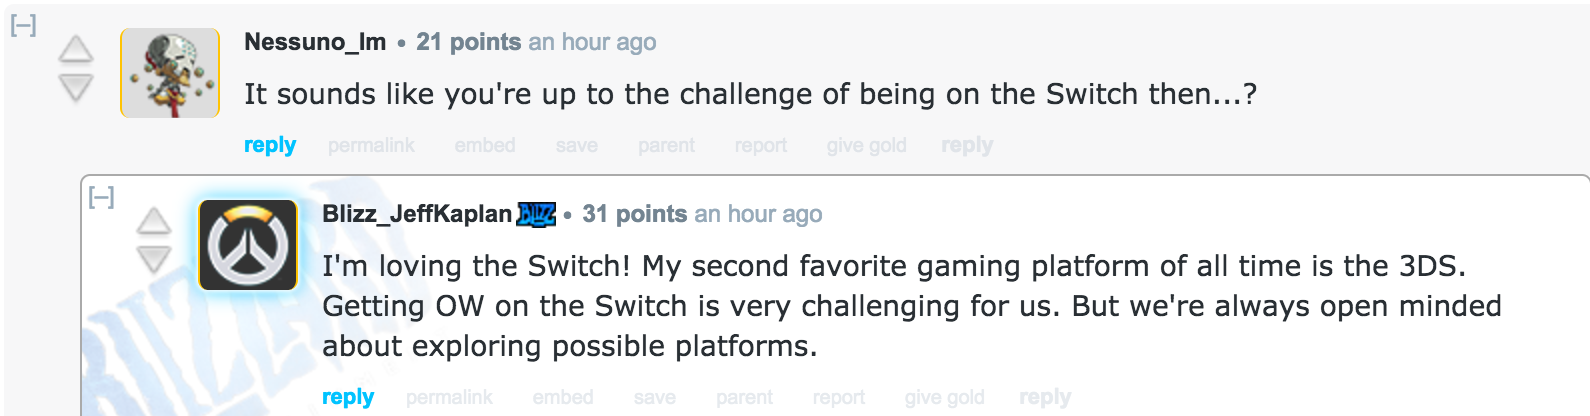Screen dimensions: 1590x416
Task: Upvote Blizz_JeffKaplan's comment
Action: click(x=153, y=221)
